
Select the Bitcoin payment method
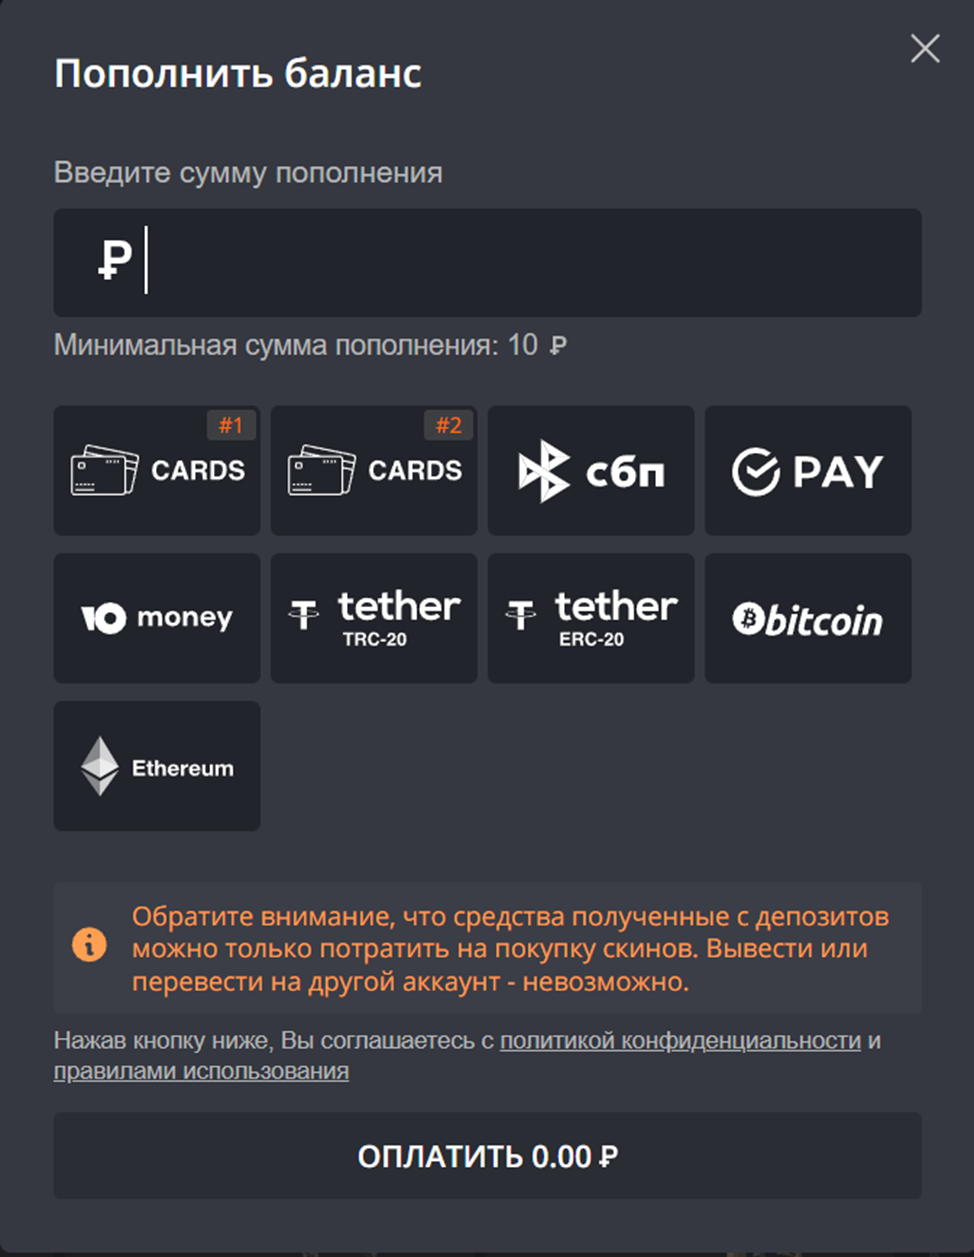click(x=808, y=618)
